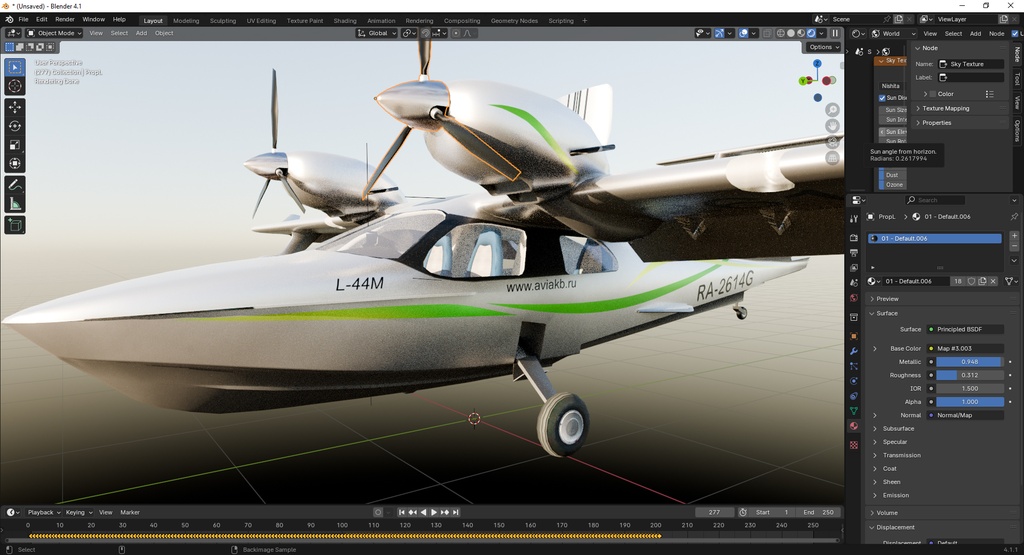The image size is (1024, 555).
Task: Click the Normal/Map link button
Action: [965, 415]
